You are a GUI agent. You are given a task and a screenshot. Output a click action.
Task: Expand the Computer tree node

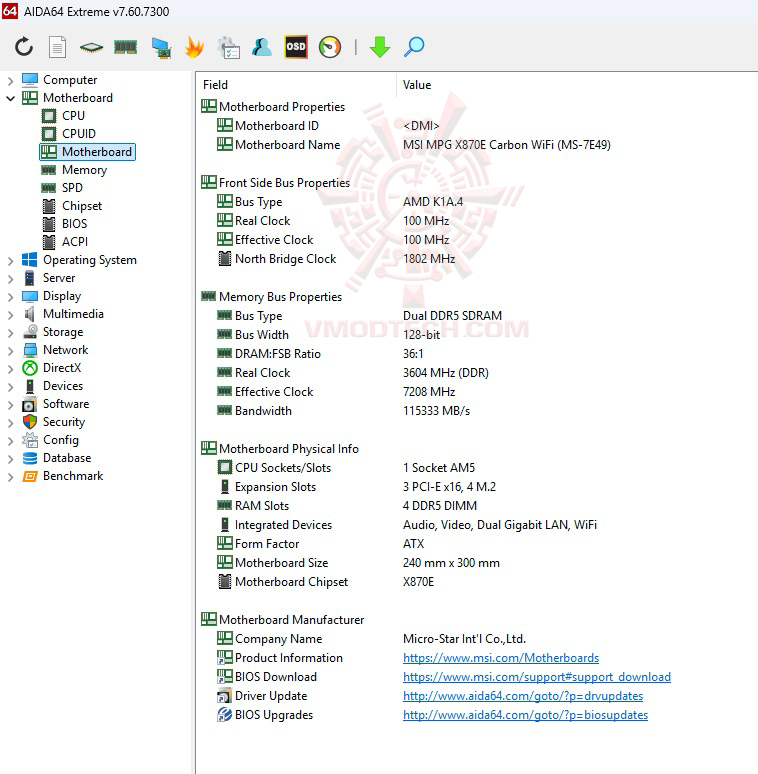(x=10, y=80)
